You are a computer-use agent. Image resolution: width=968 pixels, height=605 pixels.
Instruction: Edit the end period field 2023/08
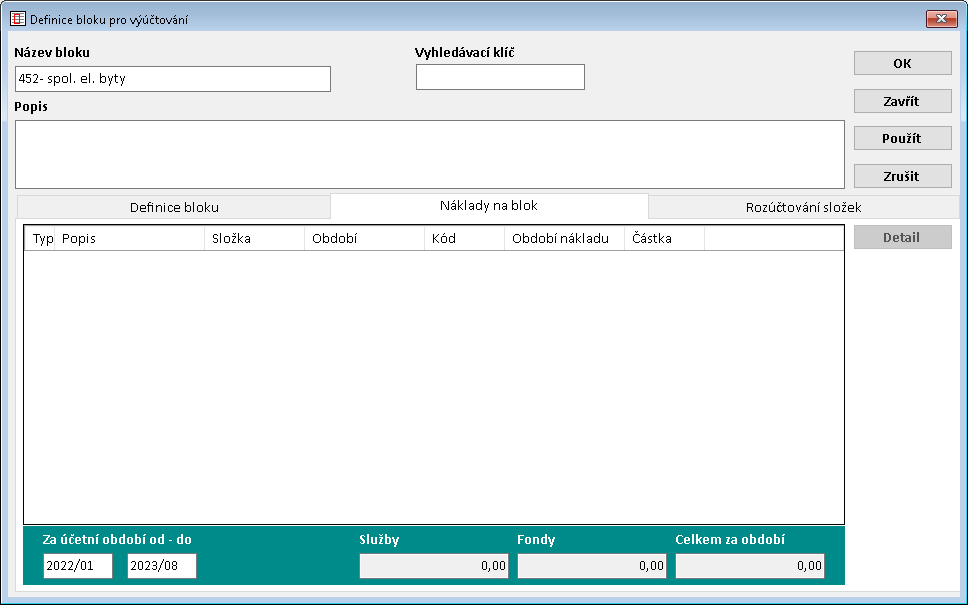[x=162, y=566]
